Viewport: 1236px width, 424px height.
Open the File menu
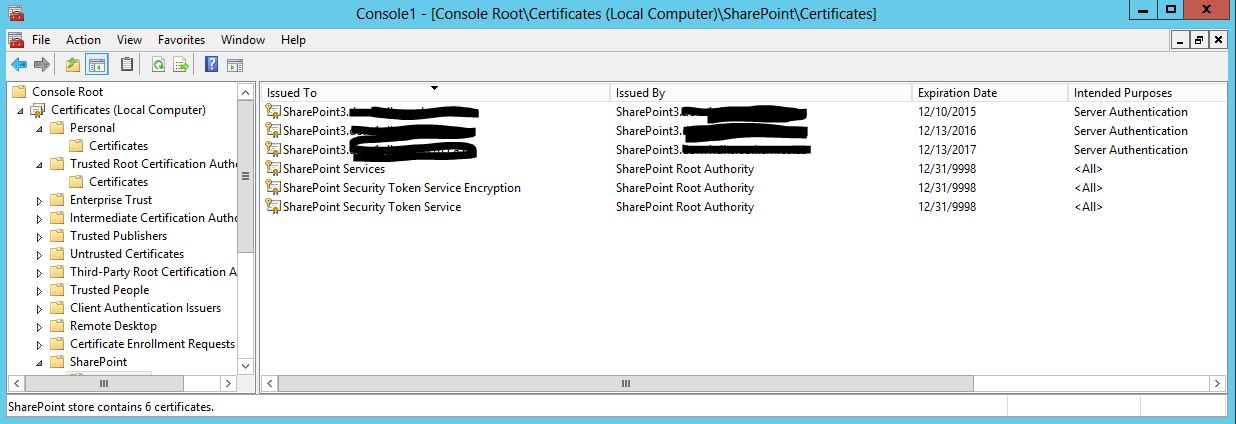[x=41, y=40]
